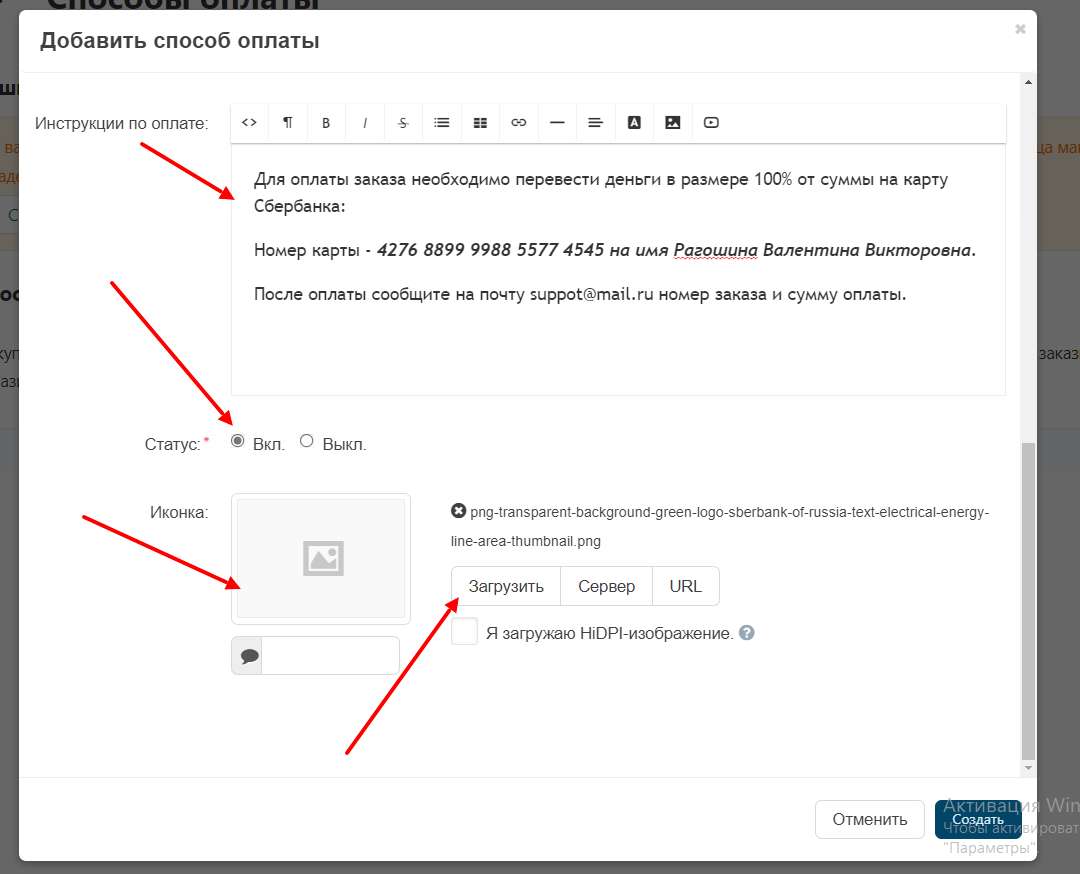Click the uploaded png file name text

pos(720,526)
